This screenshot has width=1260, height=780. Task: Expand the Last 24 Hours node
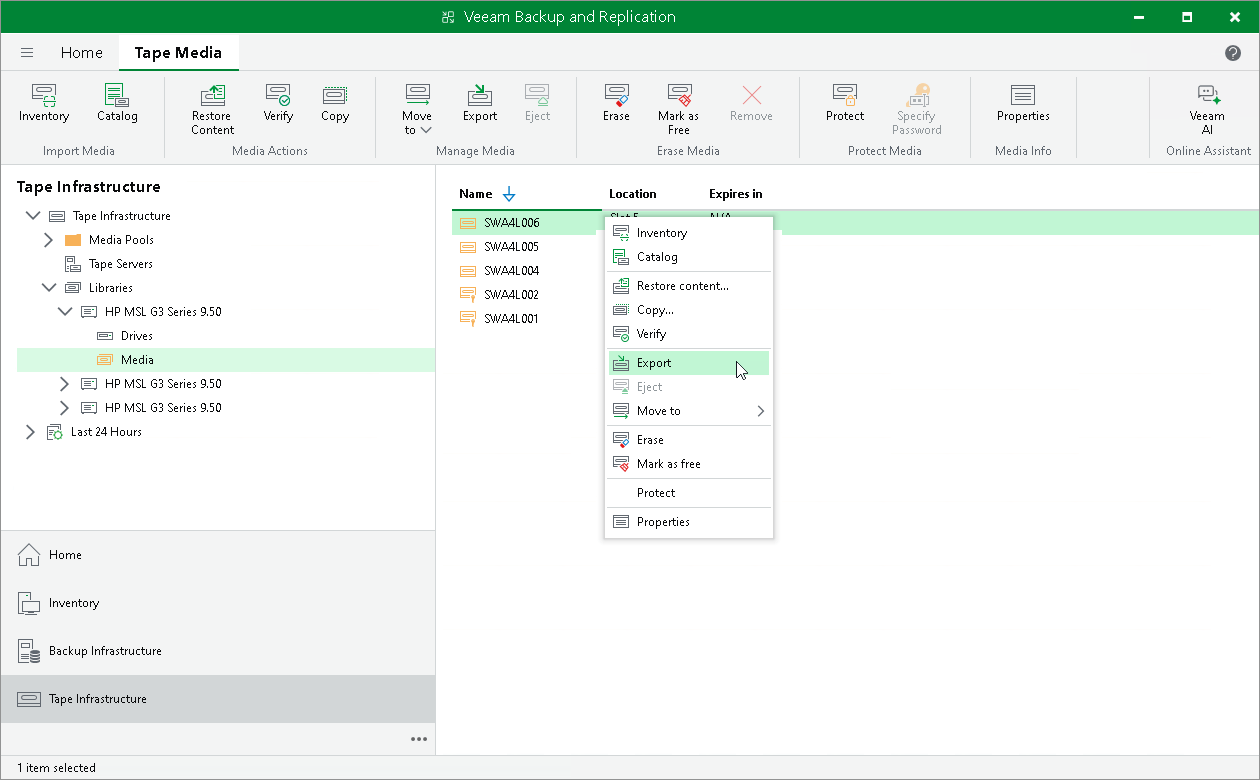coord(29,431)
